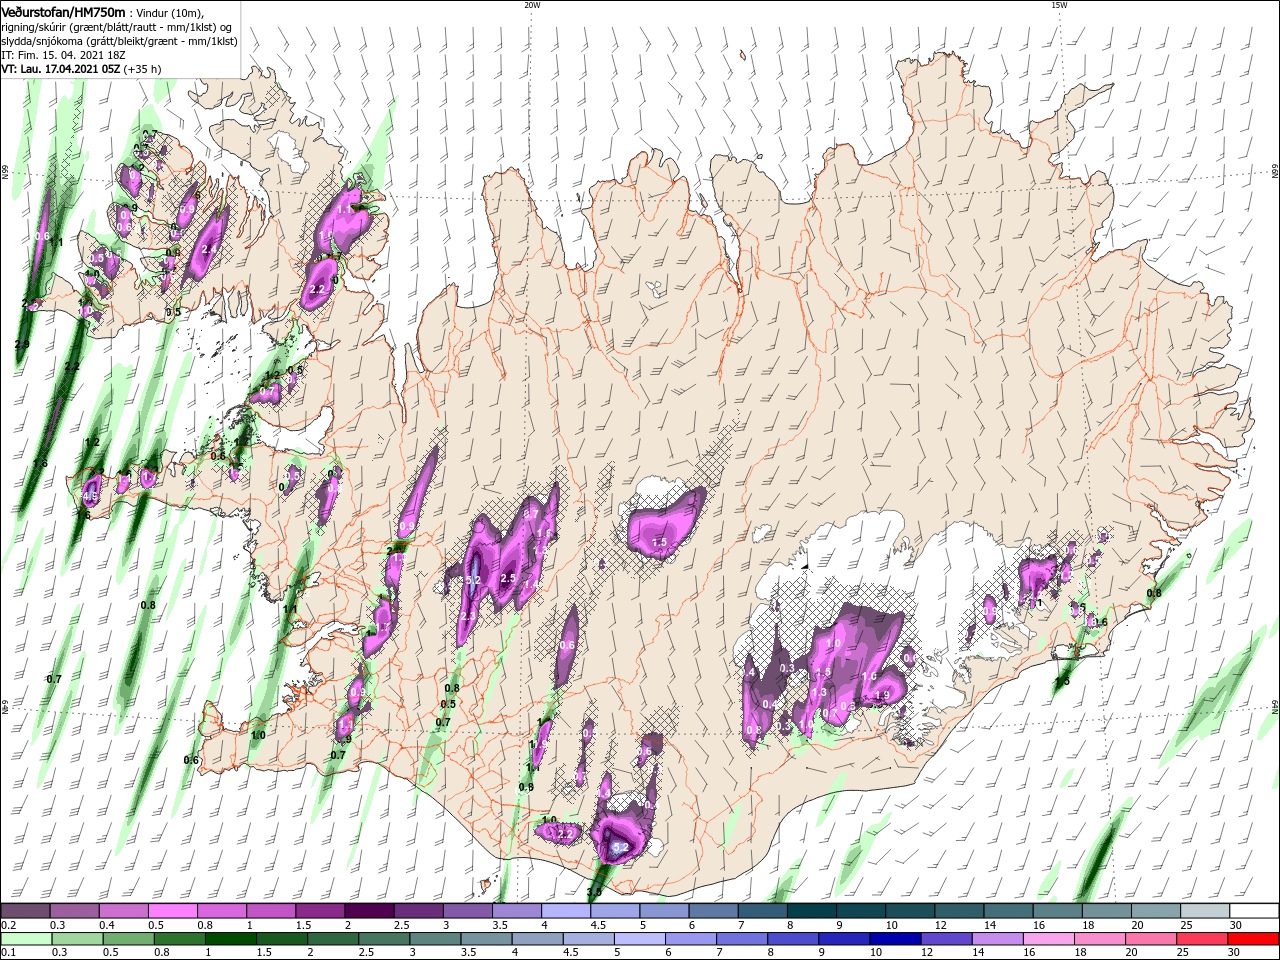Pick the bright pink top-row swatch at 0.5
Image resolution: width=1280 pixels, height=960 pixels.
172,911
